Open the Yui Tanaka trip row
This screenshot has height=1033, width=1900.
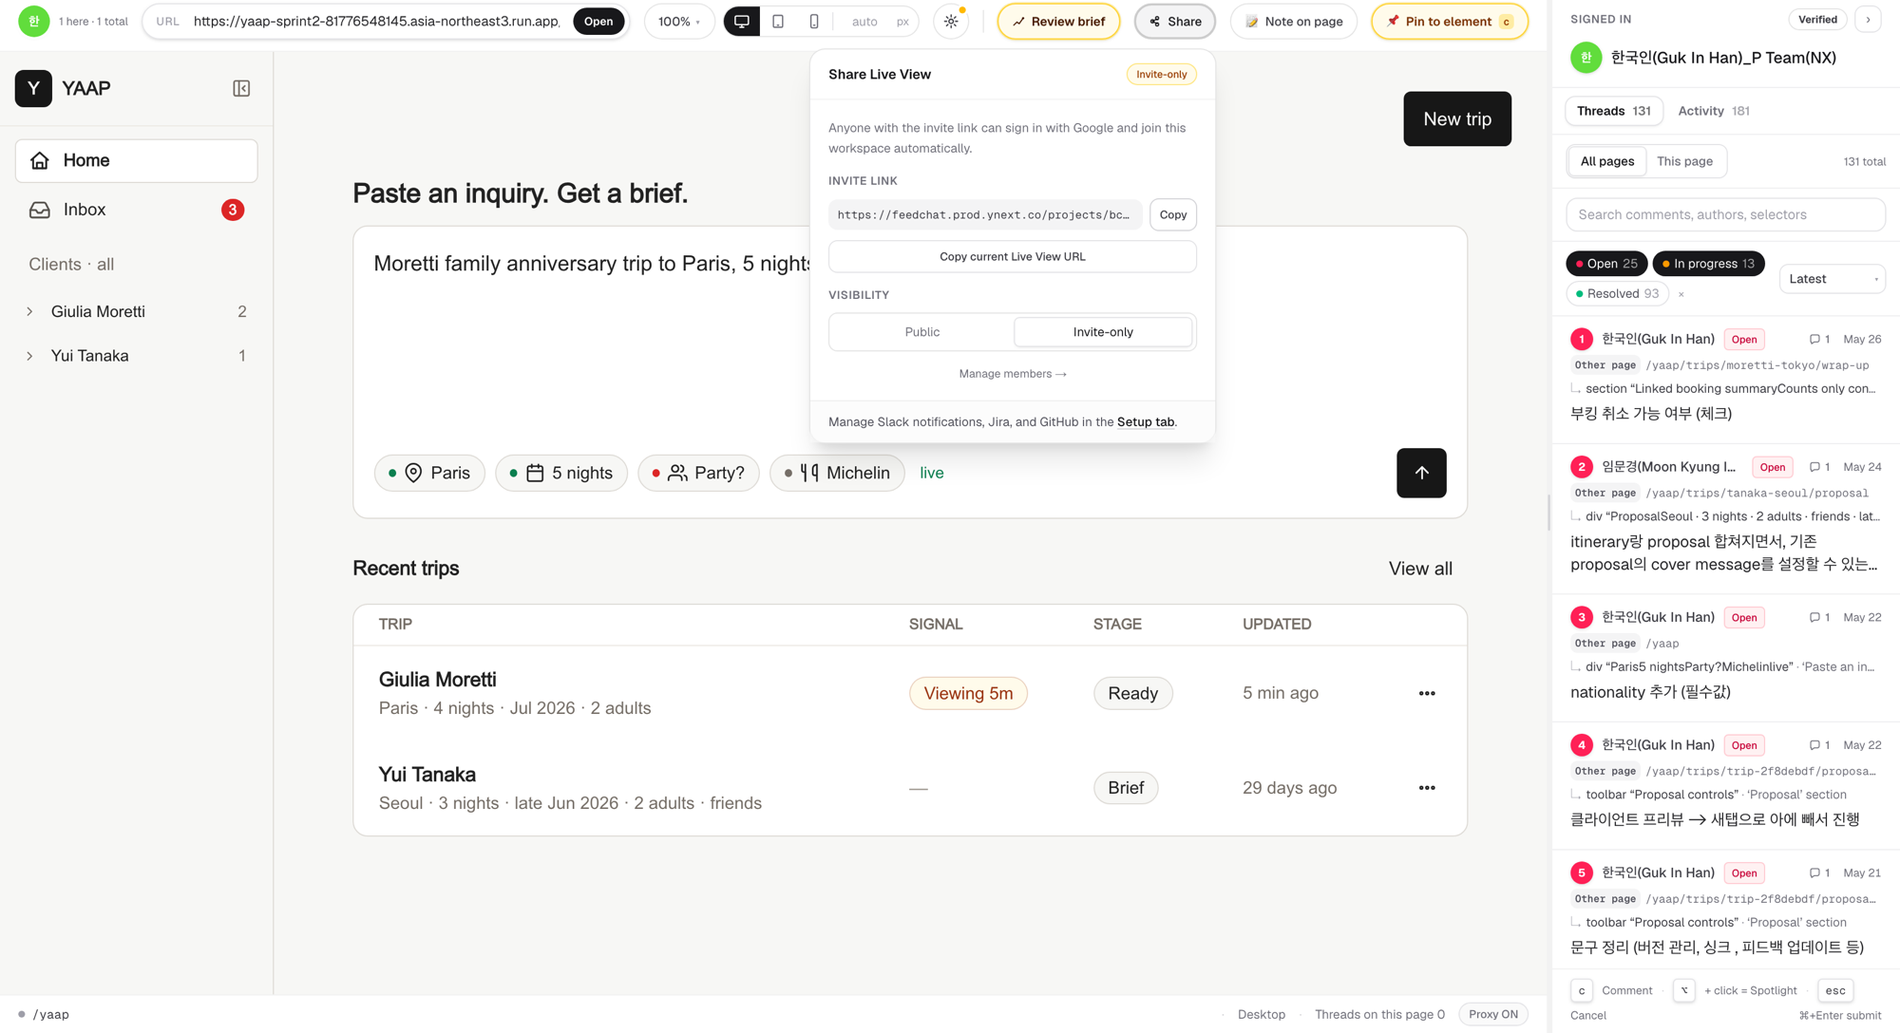(910, 788)
